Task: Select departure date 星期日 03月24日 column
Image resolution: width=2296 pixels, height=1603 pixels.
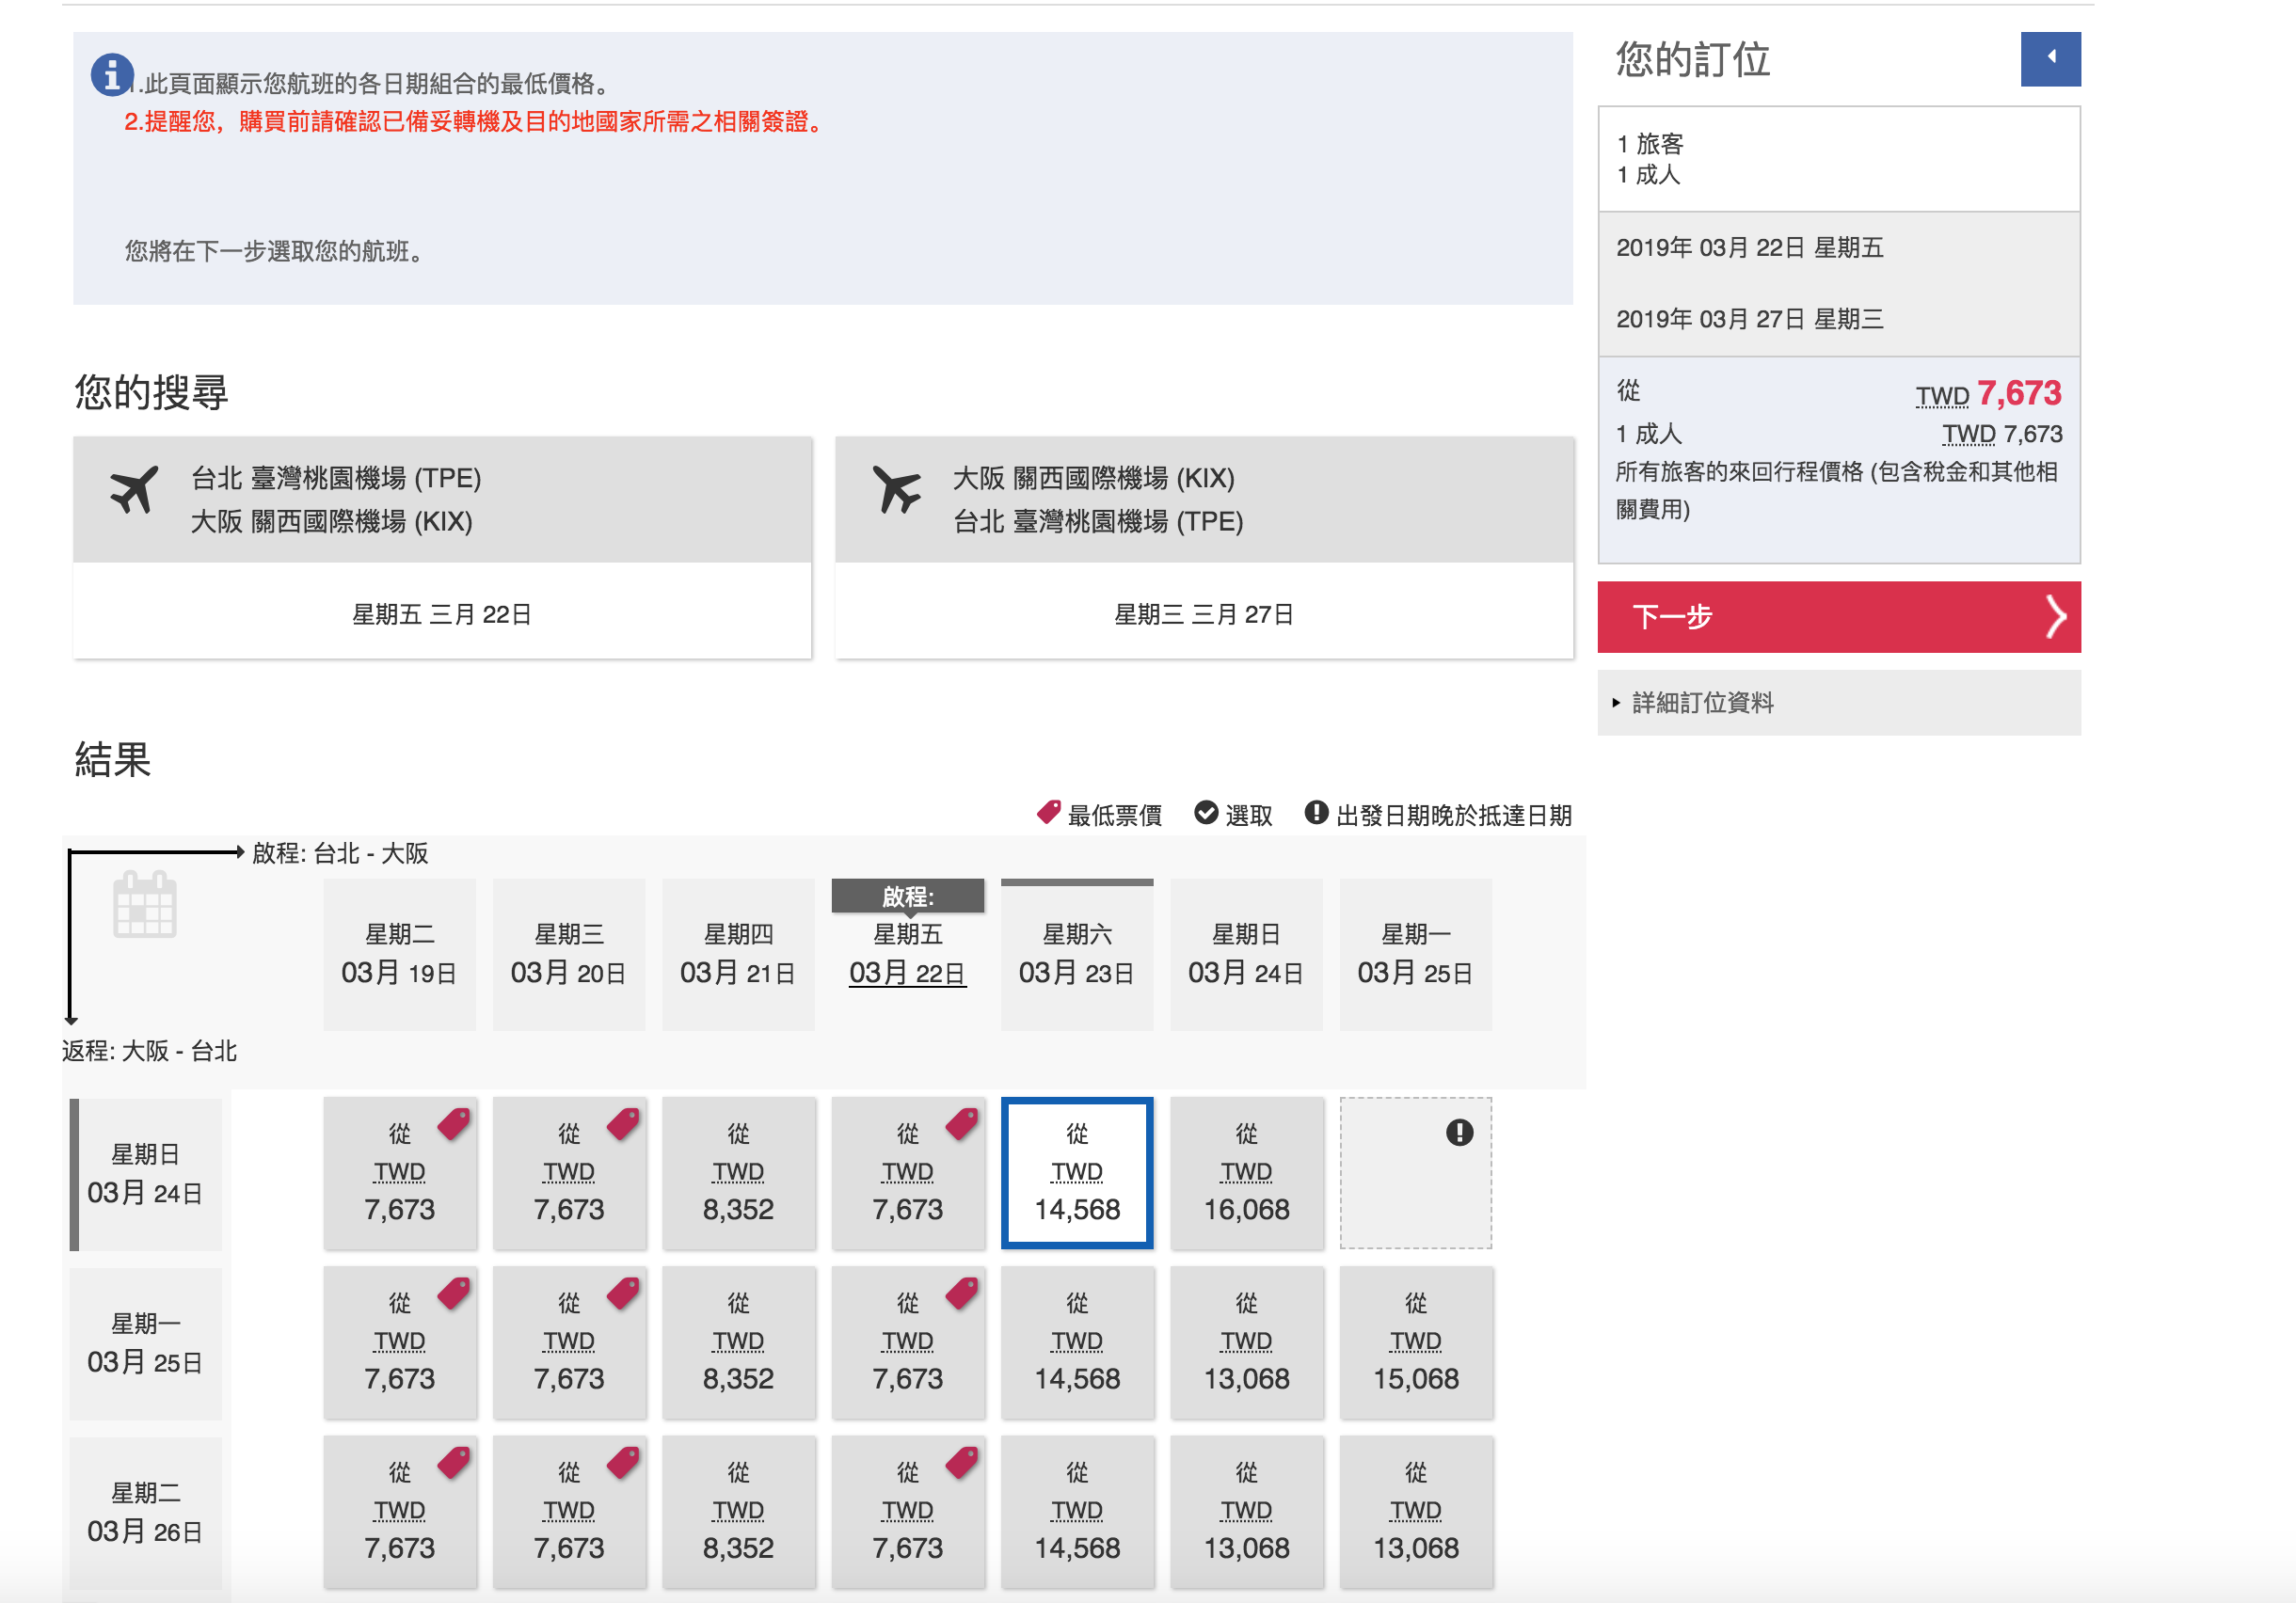Action: [x=1246, y=954]
